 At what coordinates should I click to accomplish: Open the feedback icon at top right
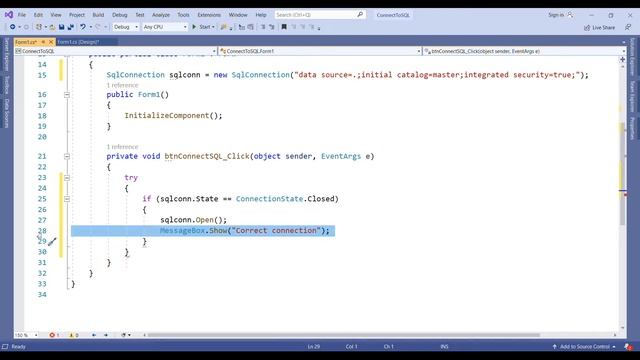click(x=628, y=27)
